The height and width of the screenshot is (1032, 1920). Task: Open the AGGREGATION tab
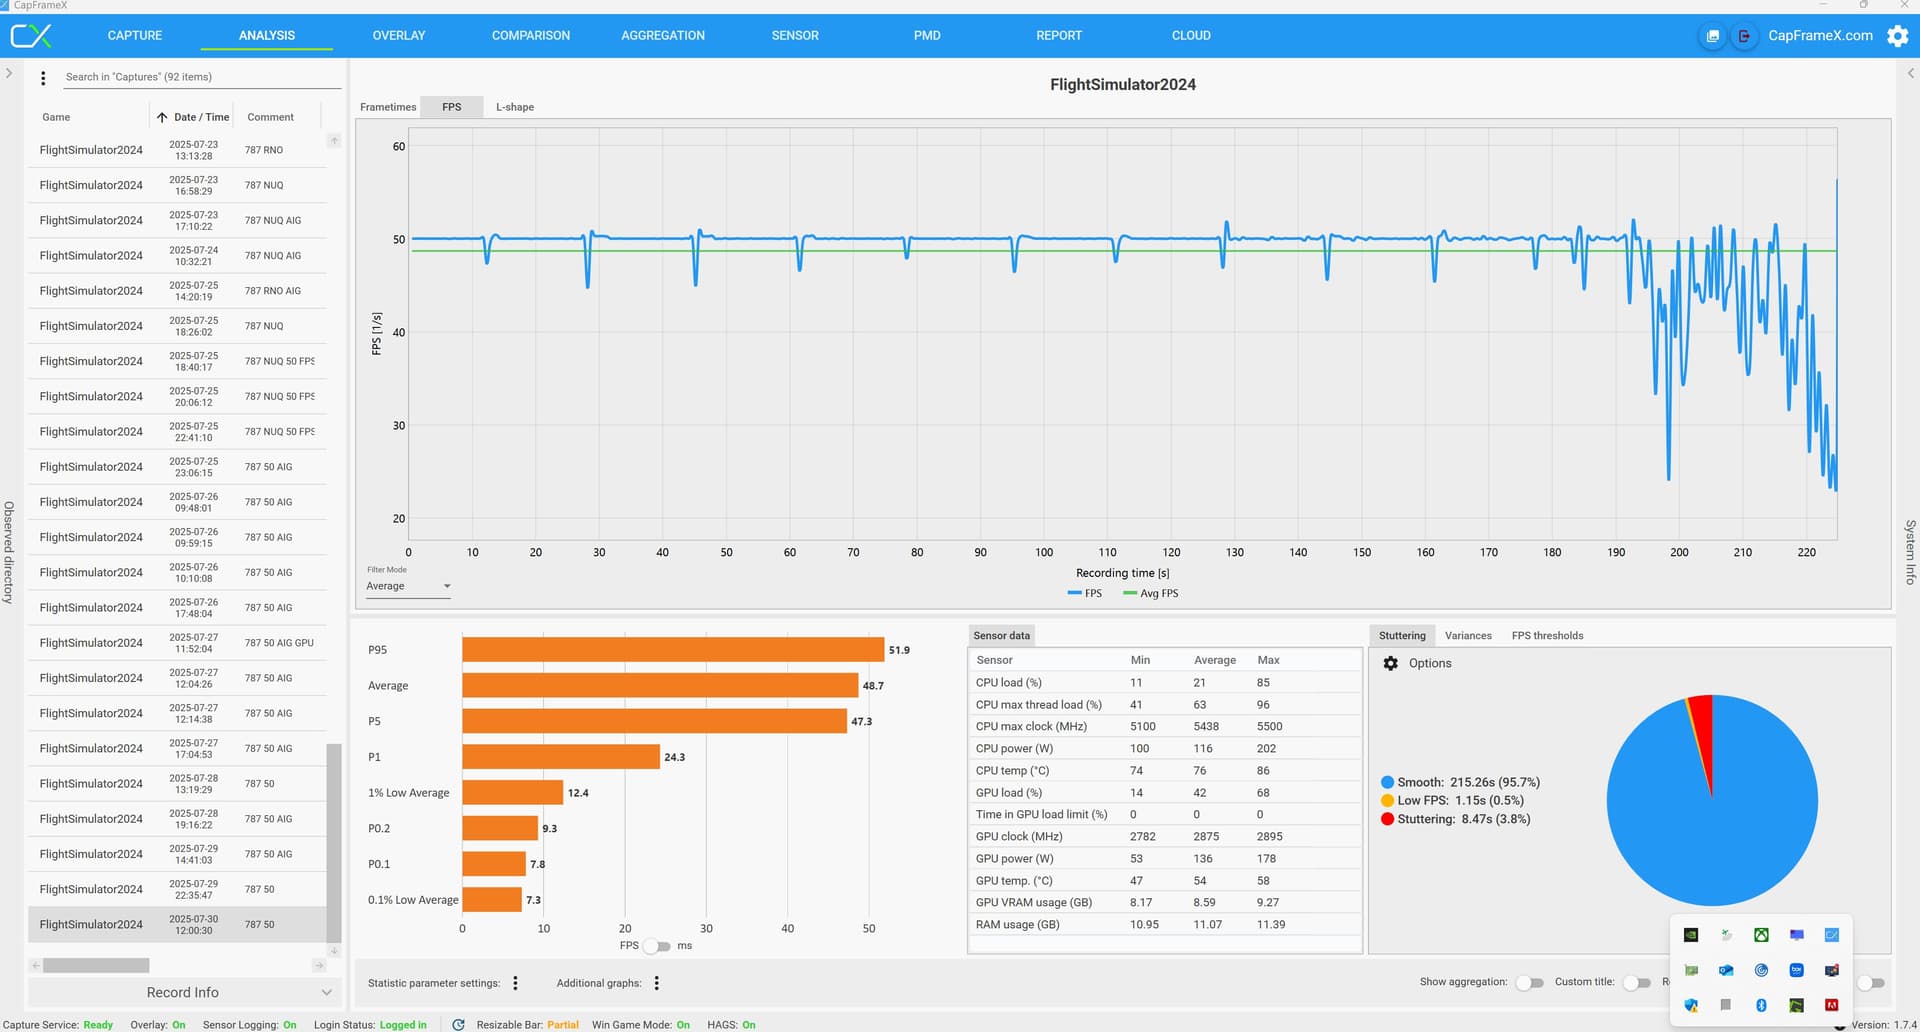point(663,36)
